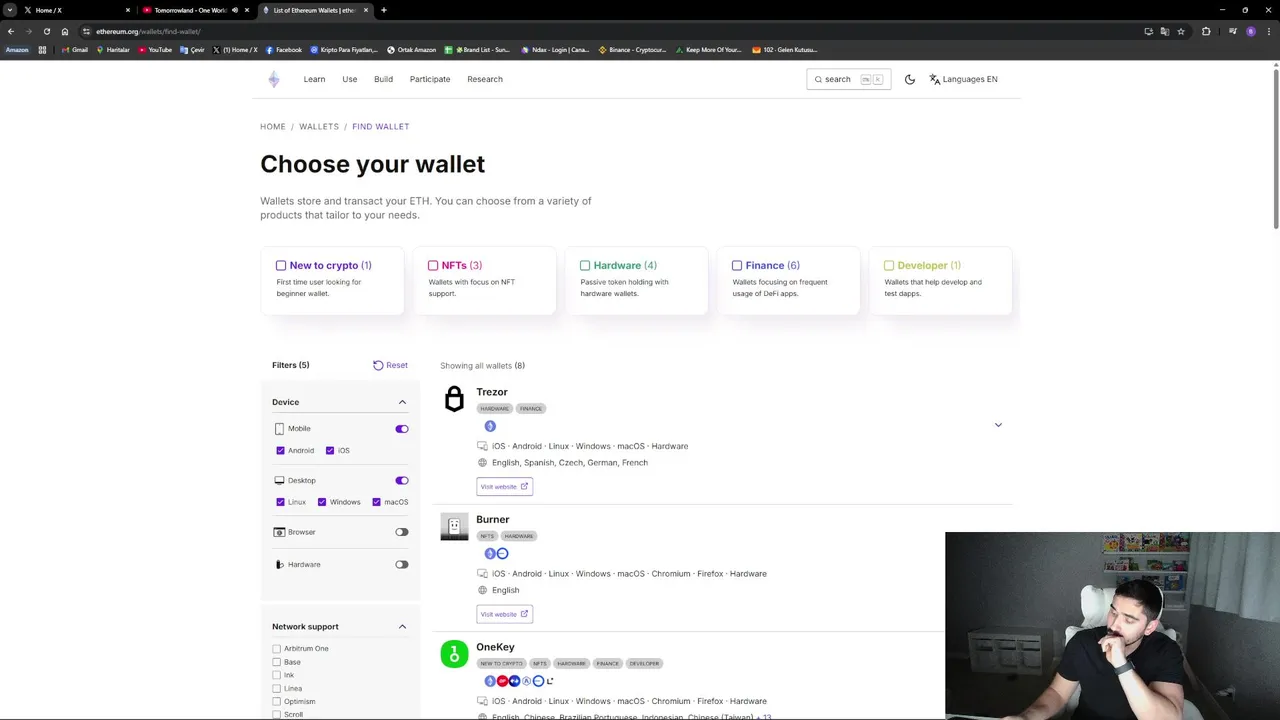Reload the page

tap(46, 31)
